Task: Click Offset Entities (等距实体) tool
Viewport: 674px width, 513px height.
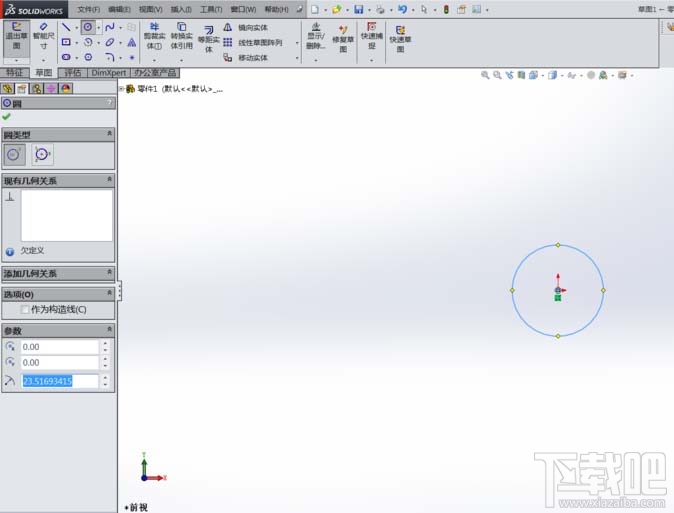Action: pos(208,39)
